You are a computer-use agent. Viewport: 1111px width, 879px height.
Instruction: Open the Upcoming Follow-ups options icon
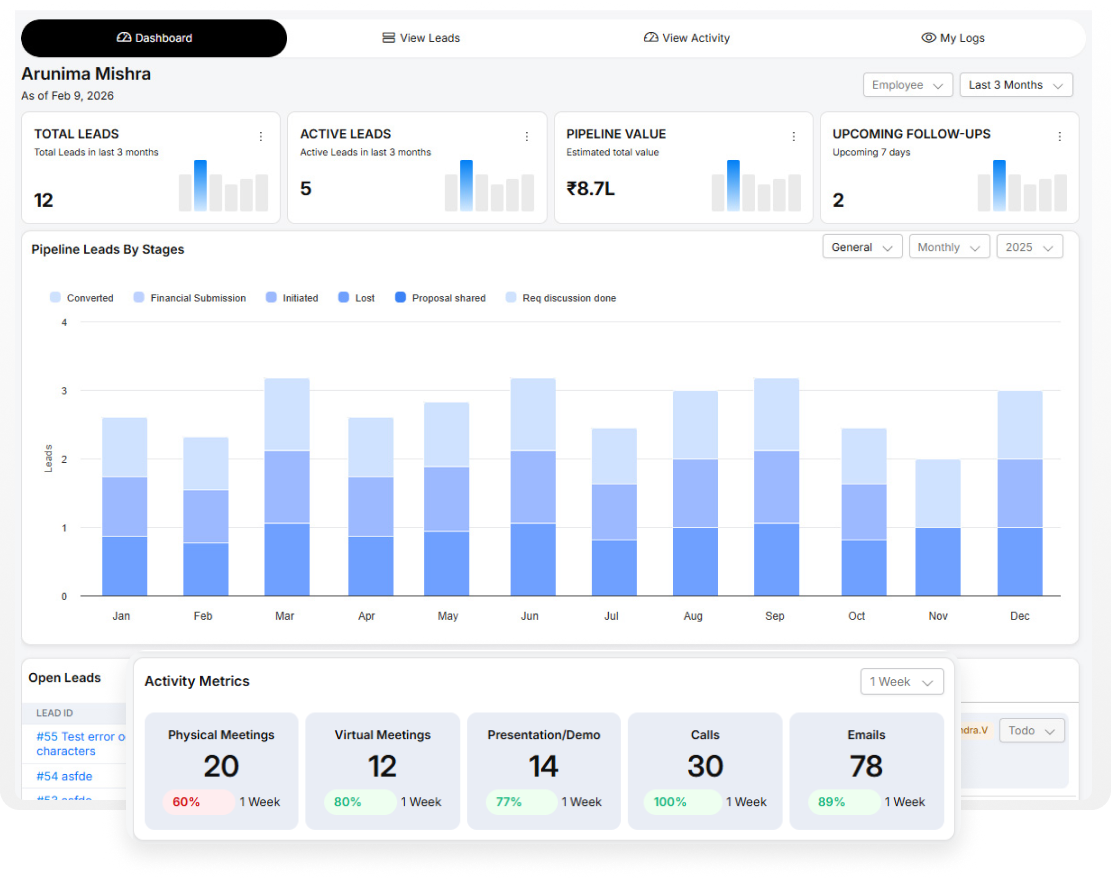(x=1060, y=136)
